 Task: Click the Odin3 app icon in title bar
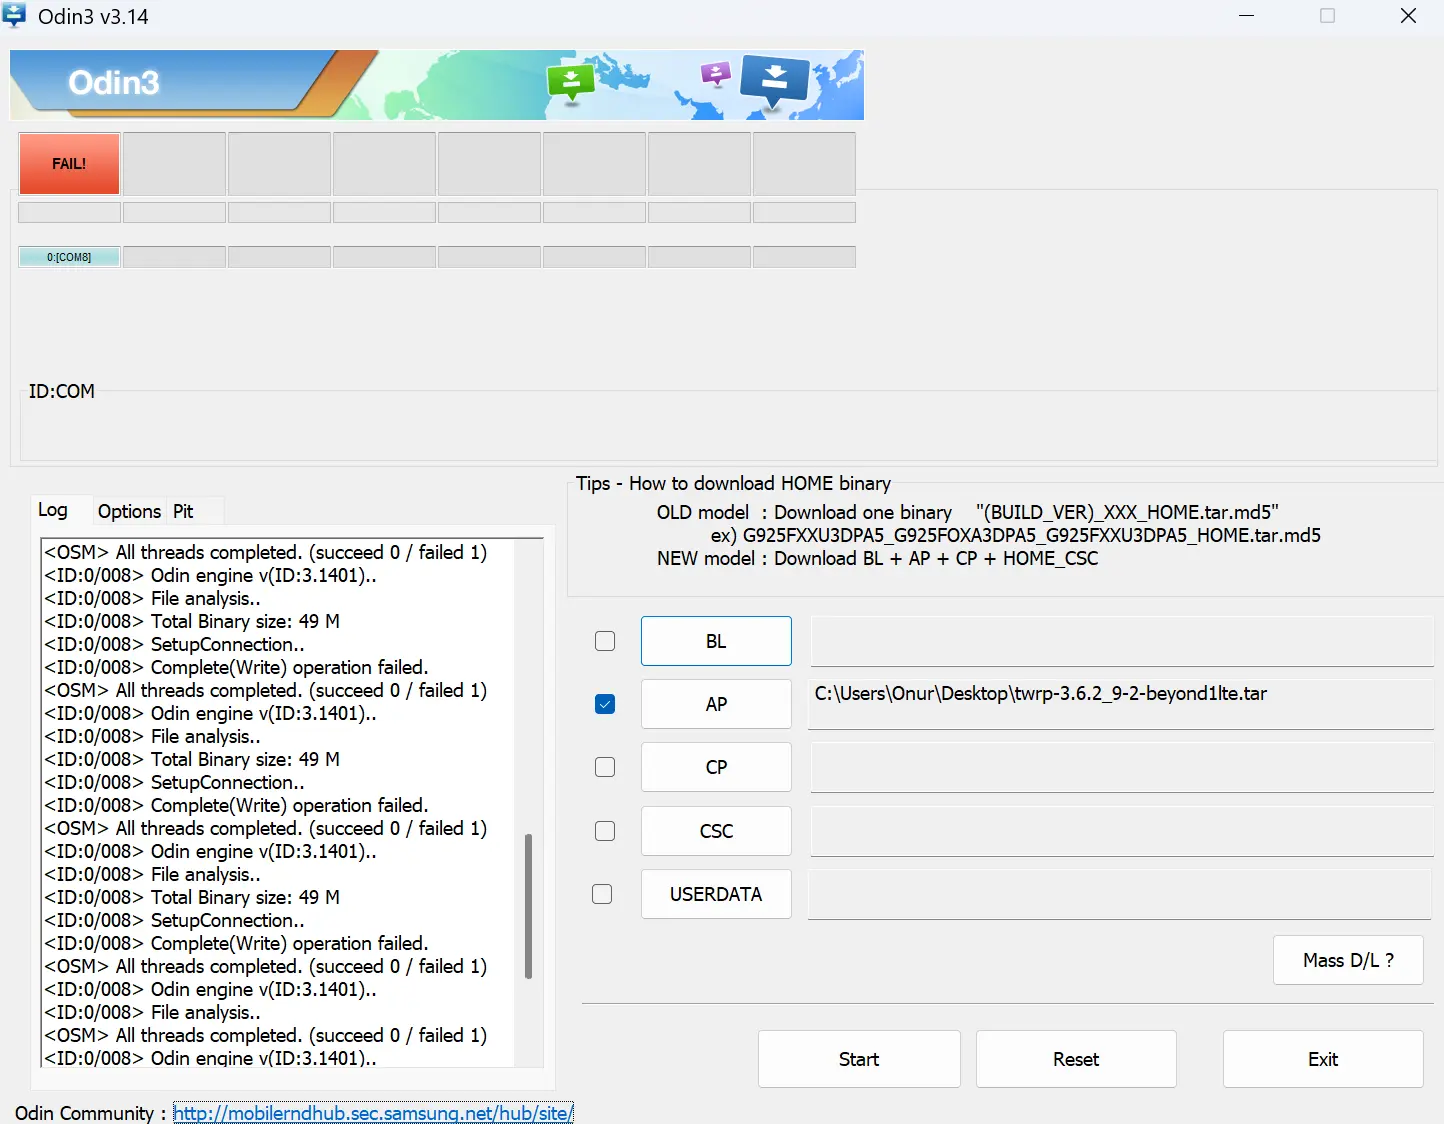[14, 16]
